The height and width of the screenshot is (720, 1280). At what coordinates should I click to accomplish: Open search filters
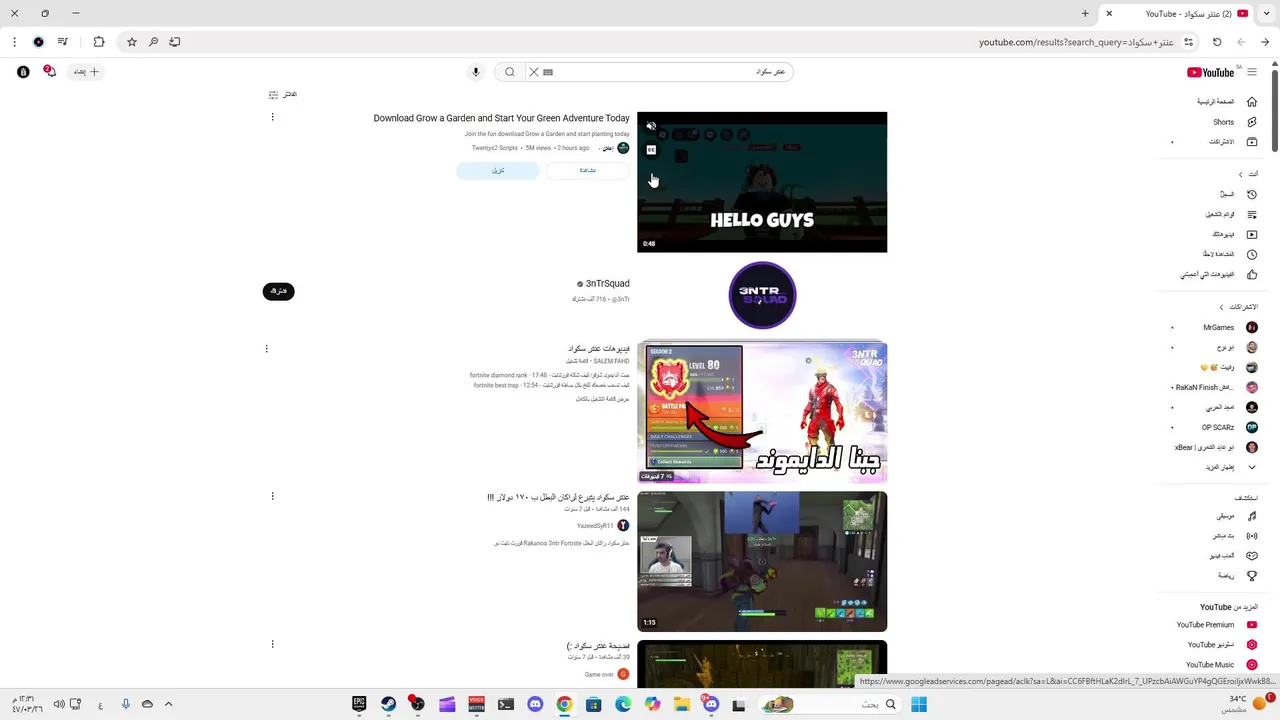click(283, 94)
